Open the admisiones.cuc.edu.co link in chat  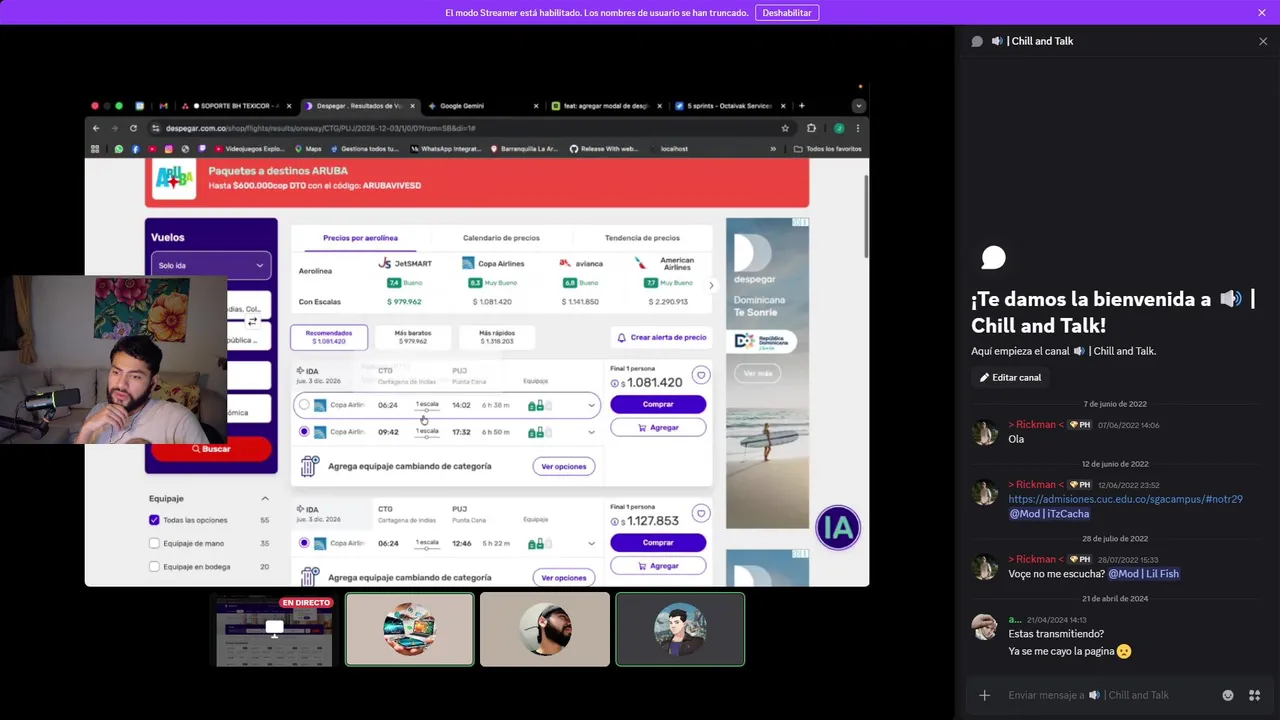(1125, 499)
